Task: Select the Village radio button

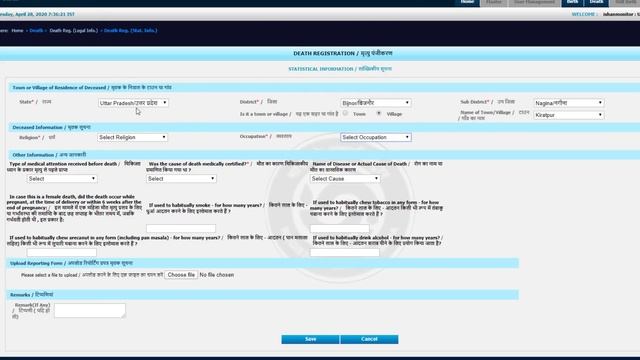Action: pos(379,113)
